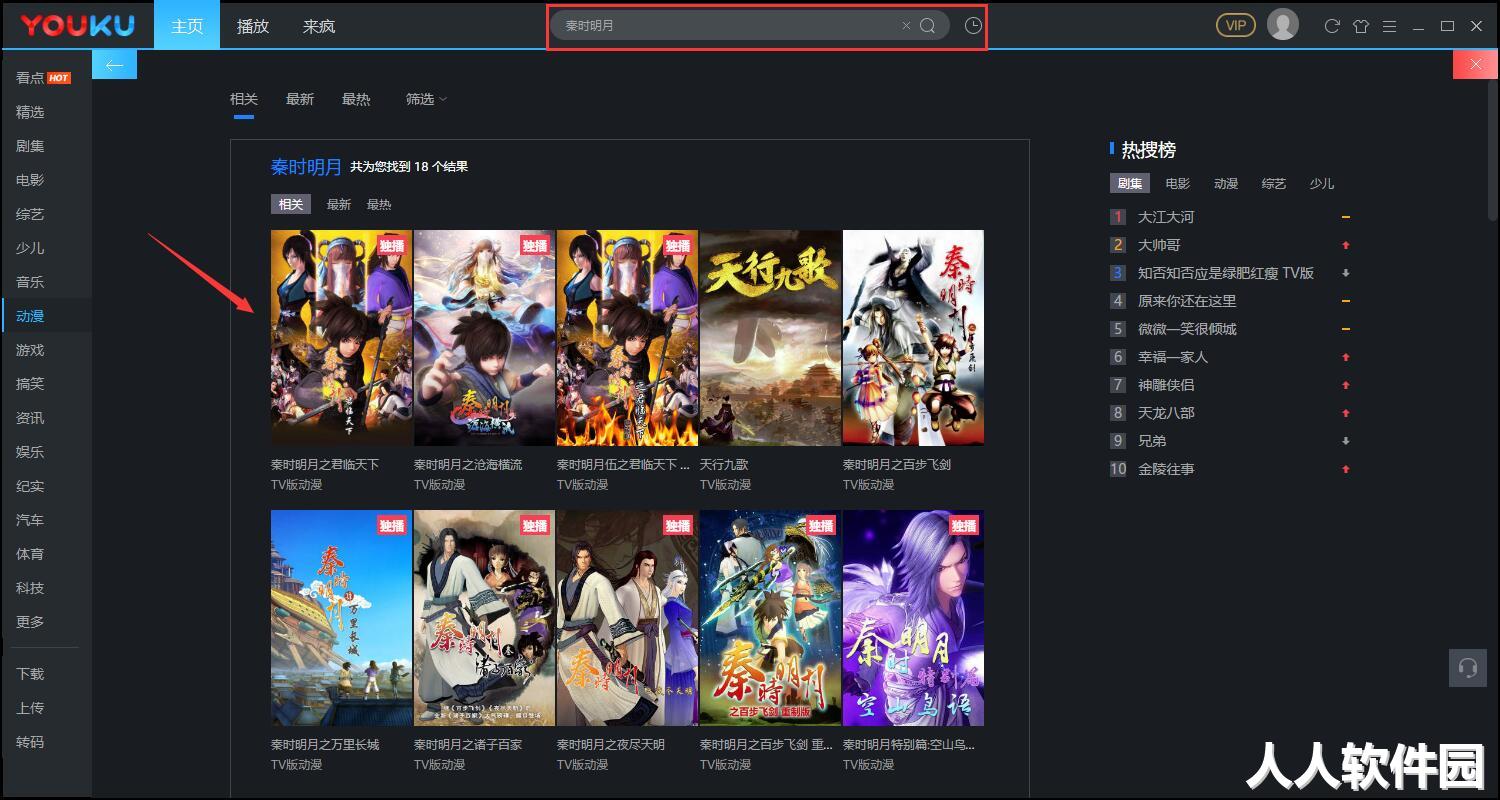Open 纪实 in sidebar
Screen dimensions: 1500x800
pyautogui.click(x=30, y=486)
